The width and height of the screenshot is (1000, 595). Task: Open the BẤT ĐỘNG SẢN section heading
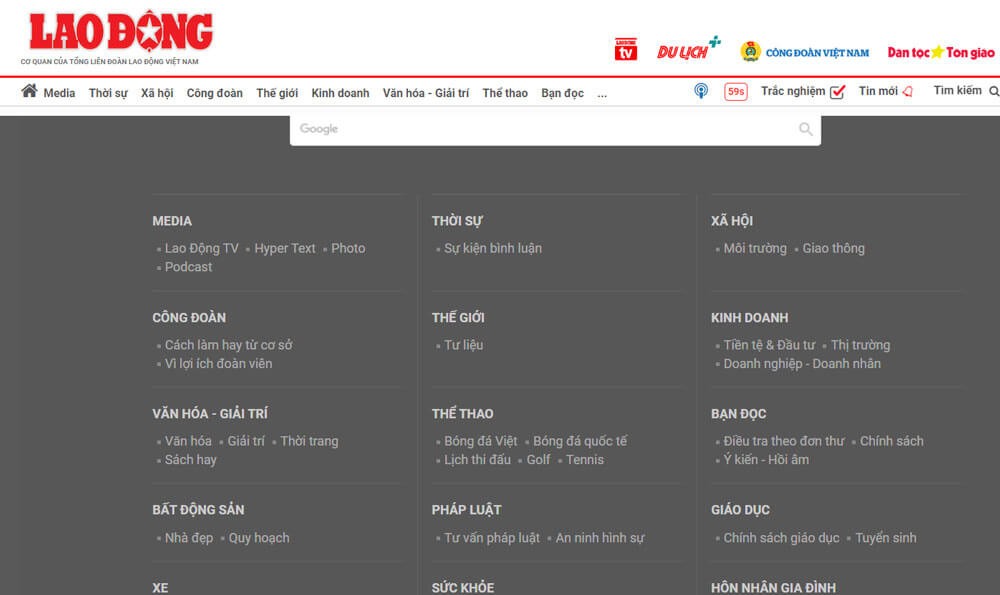click(x=198, y=510)
